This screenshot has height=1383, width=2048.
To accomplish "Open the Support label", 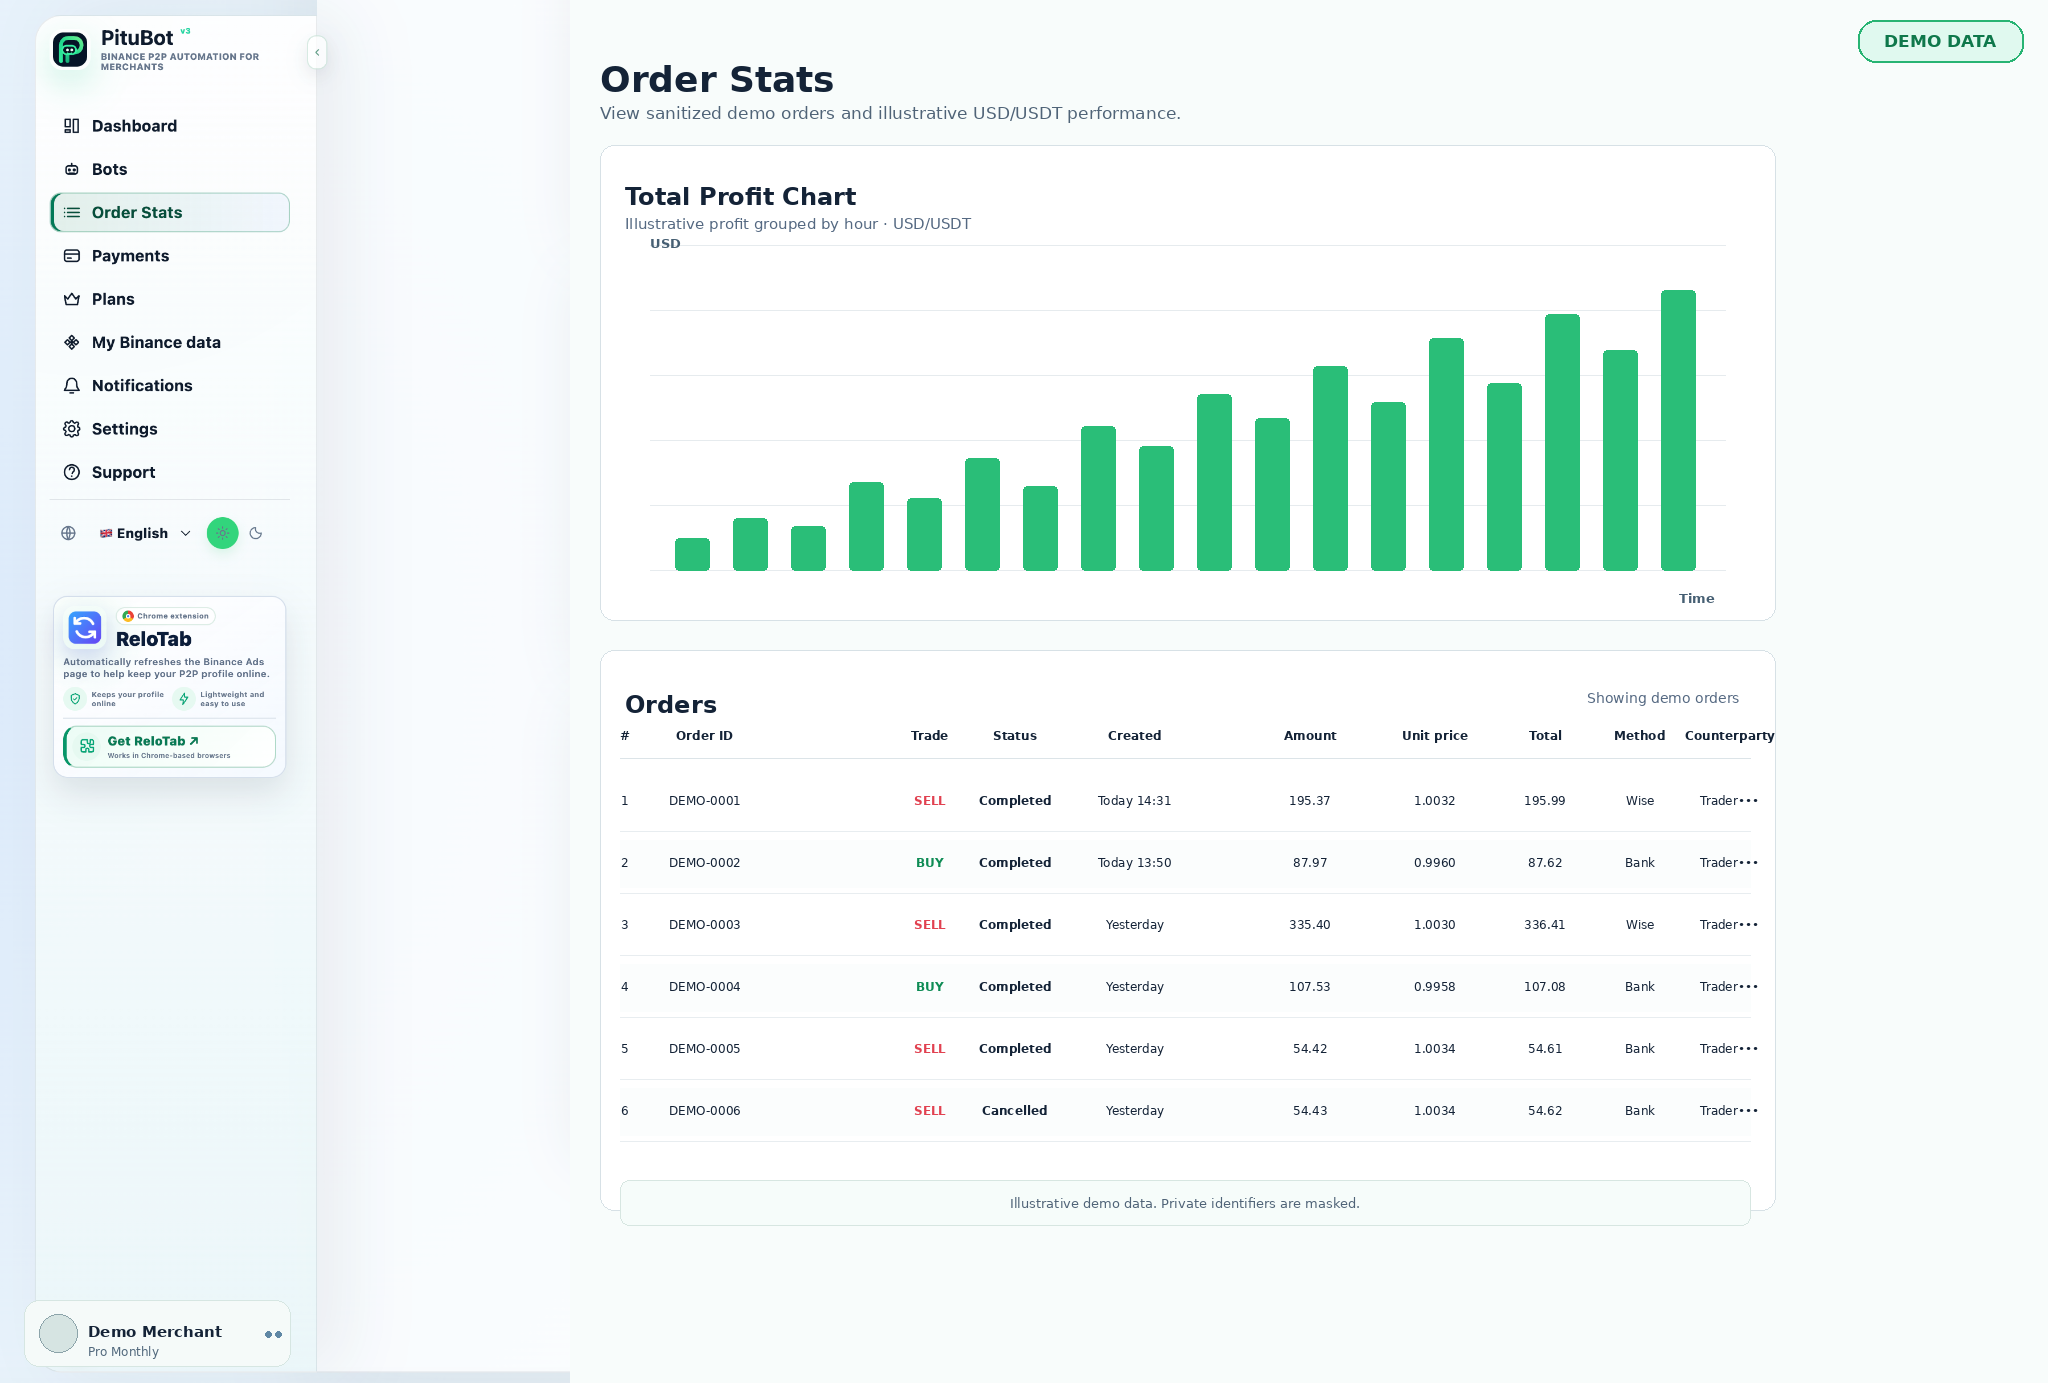I will pos(123,472).
